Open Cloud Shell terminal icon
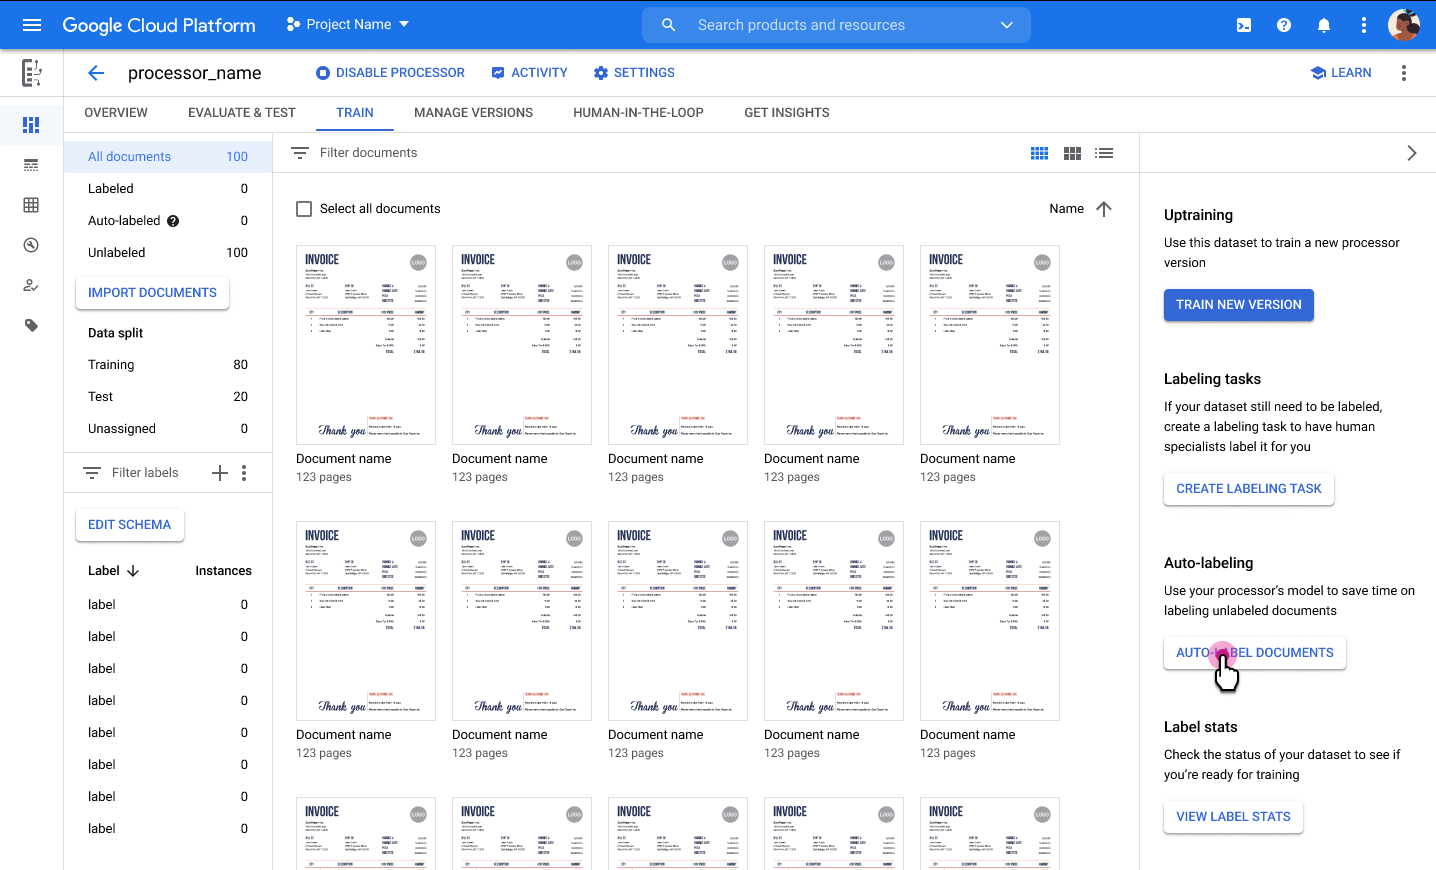Viewport: 1436px width, 870px height. 1244,25
